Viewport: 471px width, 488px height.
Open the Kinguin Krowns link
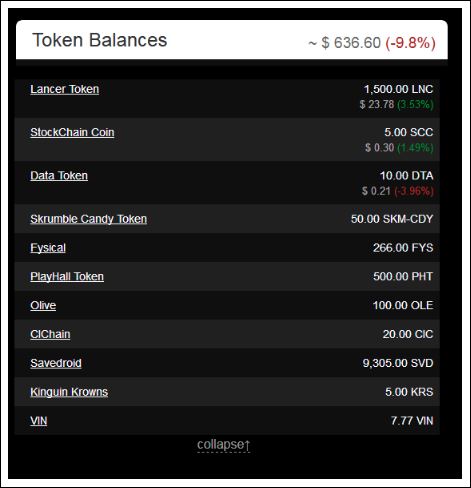pyautogui.click(x=69, y=392)
